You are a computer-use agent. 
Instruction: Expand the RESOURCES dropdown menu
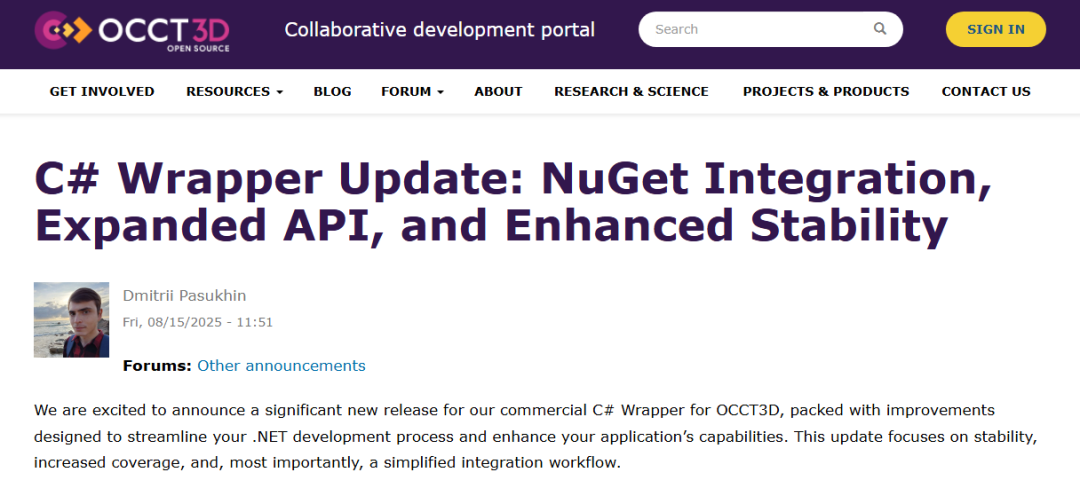click(x=234, y=92)
